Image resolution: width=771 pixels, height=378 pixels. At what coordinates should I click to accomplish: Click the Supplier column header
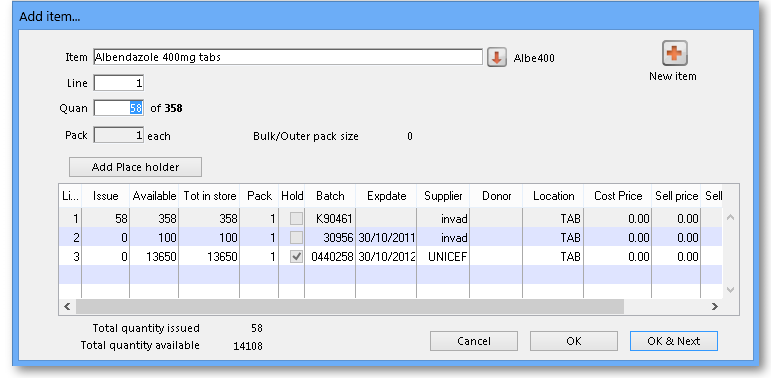443,196
